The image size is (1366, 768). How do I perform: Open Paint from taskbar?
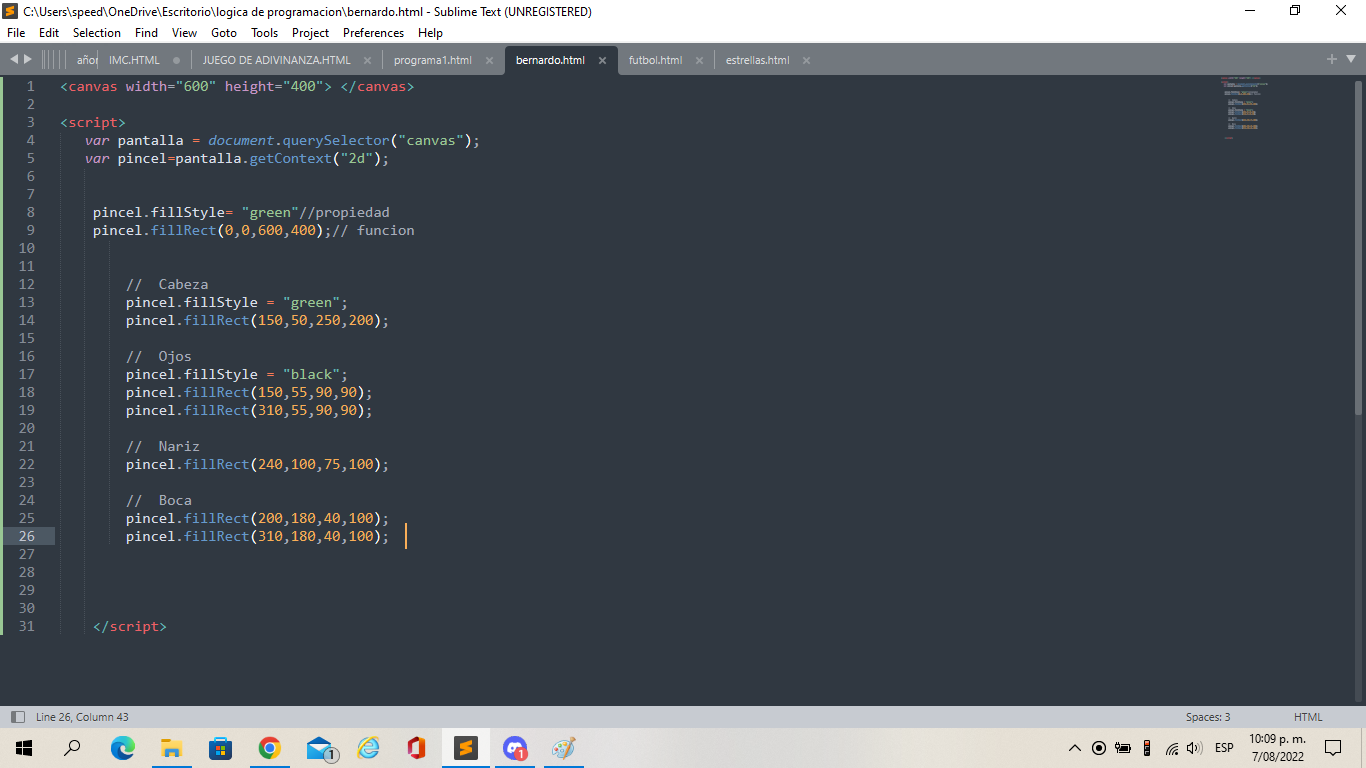[564, 748]
